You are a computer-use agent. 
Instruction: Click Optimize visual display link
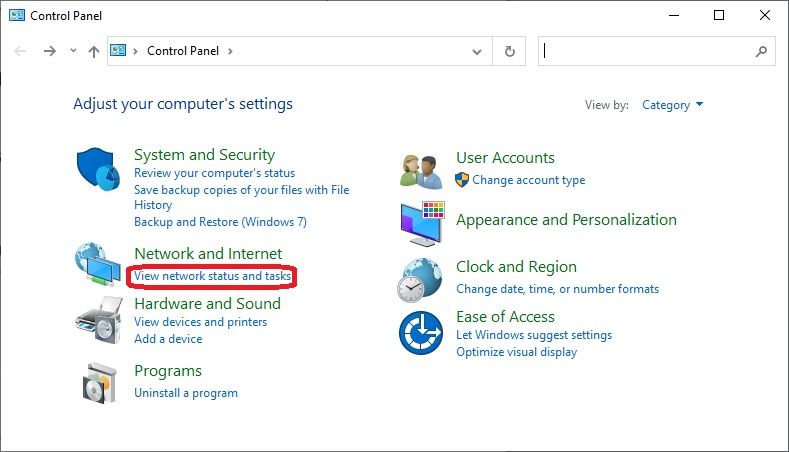click(x=516, y=352)
